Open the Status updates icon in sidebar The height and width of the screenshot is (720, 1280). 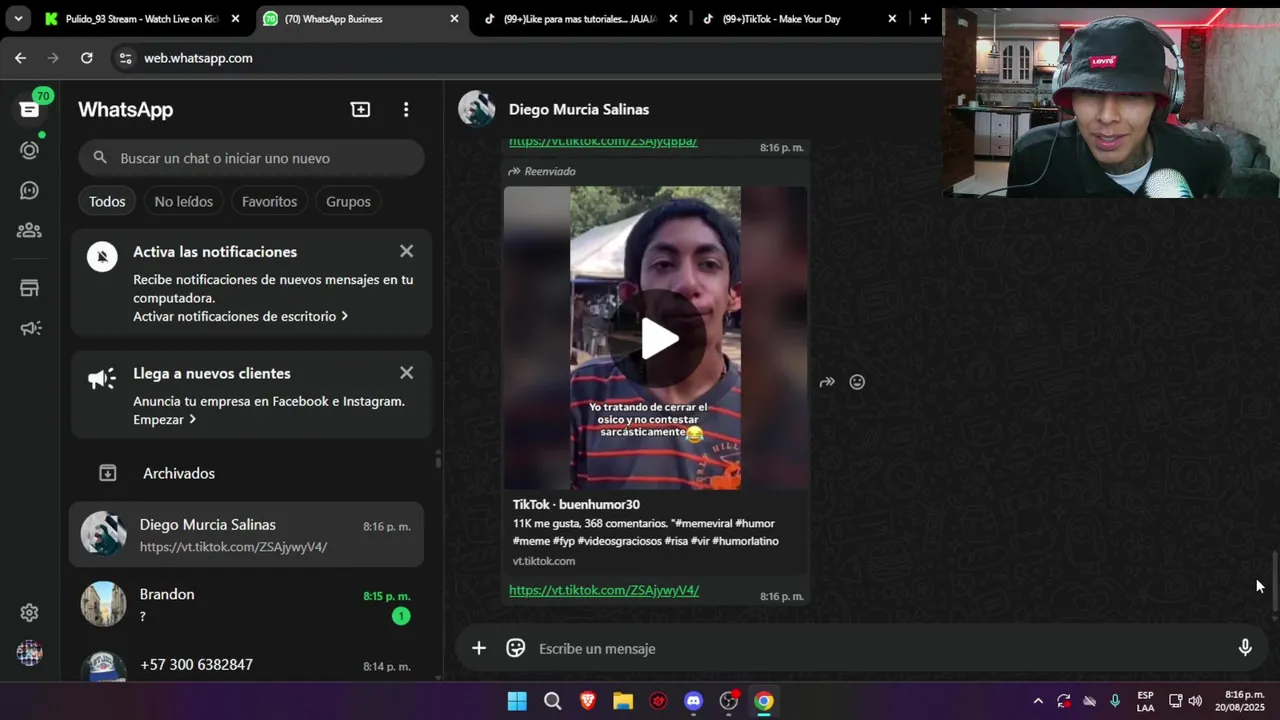(x=30, y=150)
